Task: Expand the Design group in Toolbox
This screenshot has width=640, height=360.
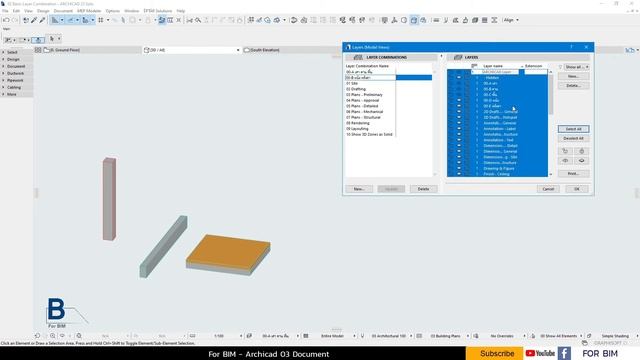Action: [x=4, y=59]
